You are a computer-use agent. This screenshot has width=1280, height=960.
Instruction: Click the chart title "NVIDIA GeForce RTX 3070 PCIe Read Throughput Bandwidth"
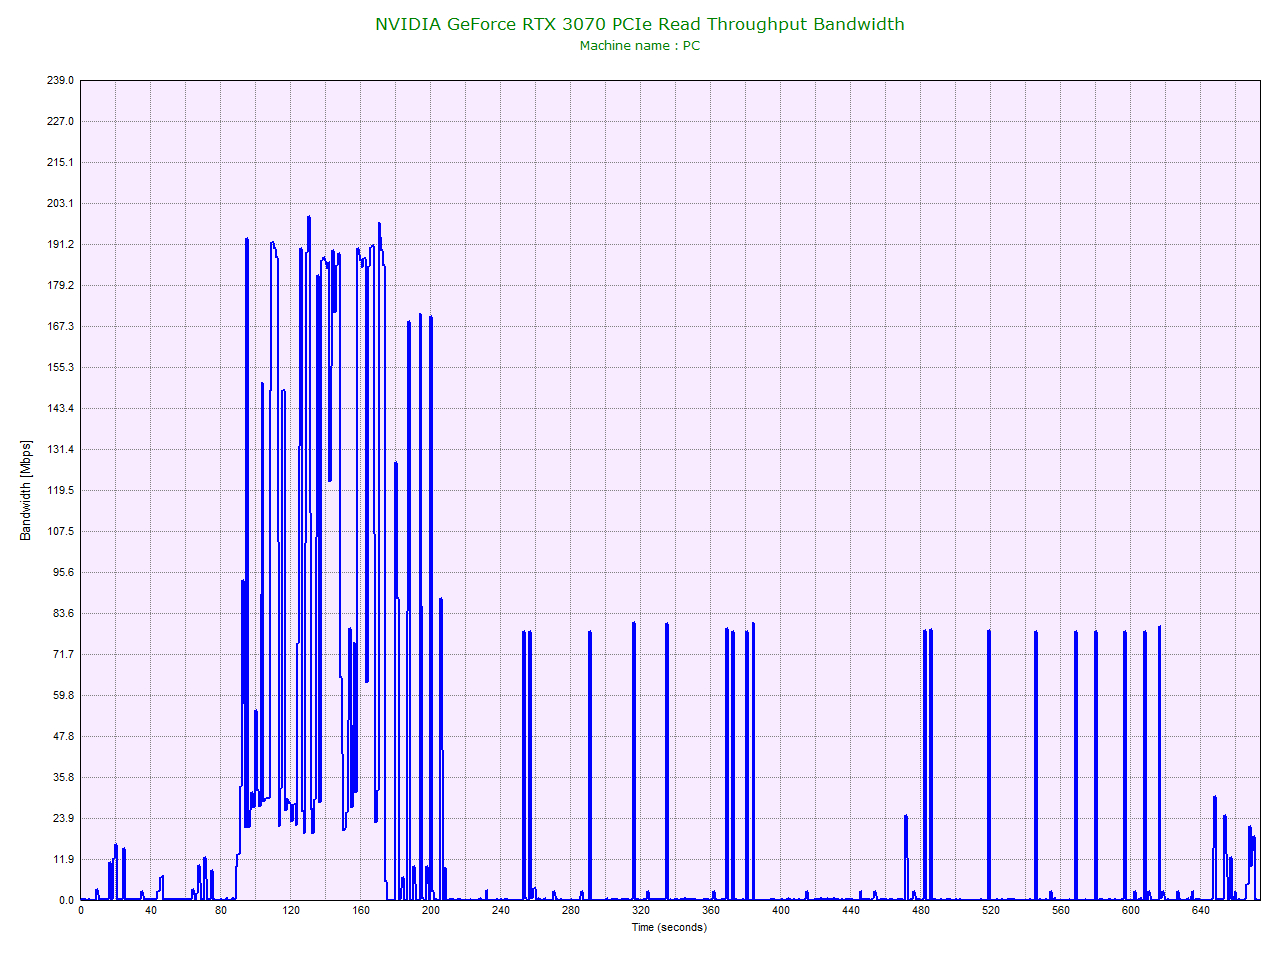(640, 24)
